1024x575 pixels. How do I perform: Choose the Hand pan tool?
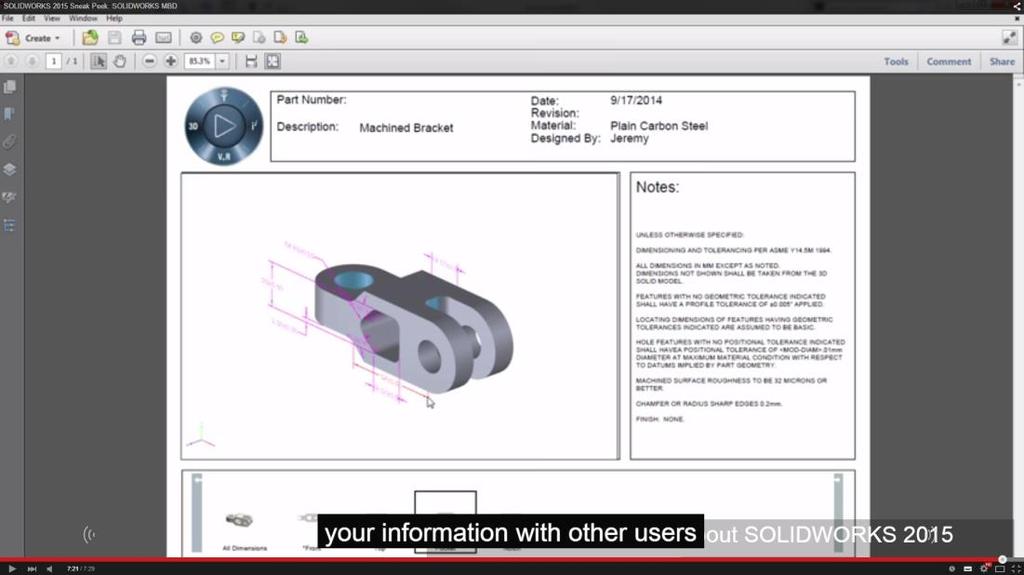(120, 61)
